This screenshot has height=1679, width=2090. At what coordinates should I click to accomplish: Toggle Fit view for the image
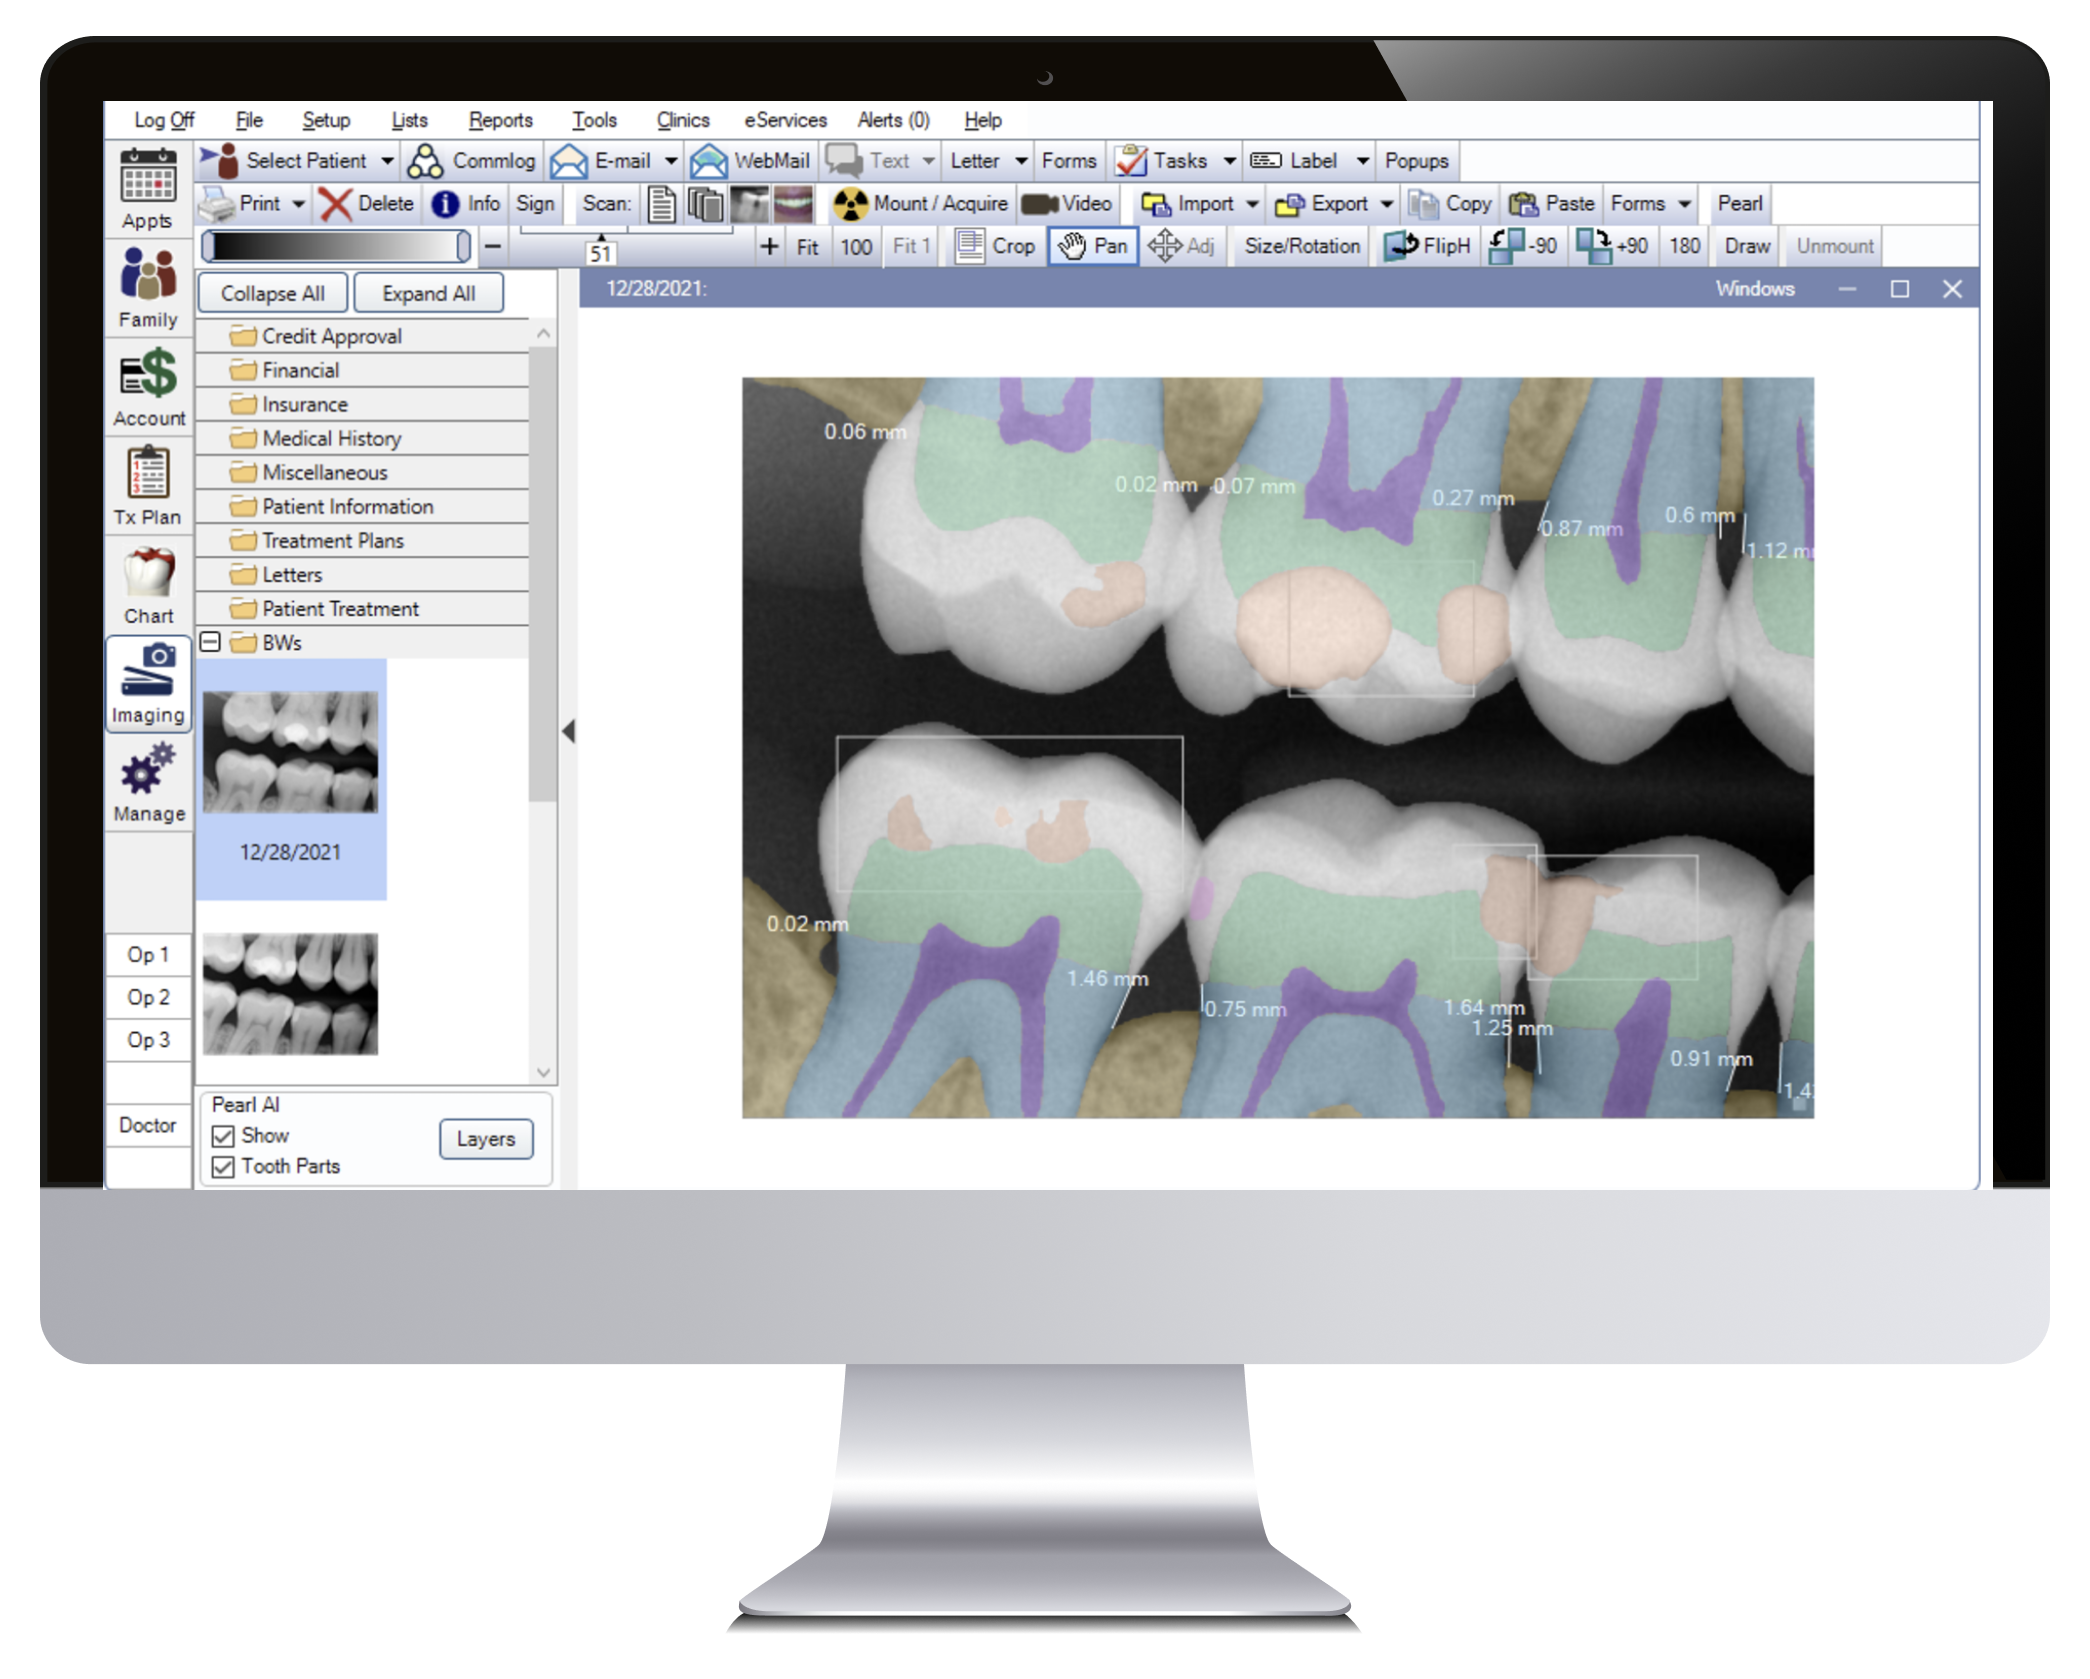806,246
